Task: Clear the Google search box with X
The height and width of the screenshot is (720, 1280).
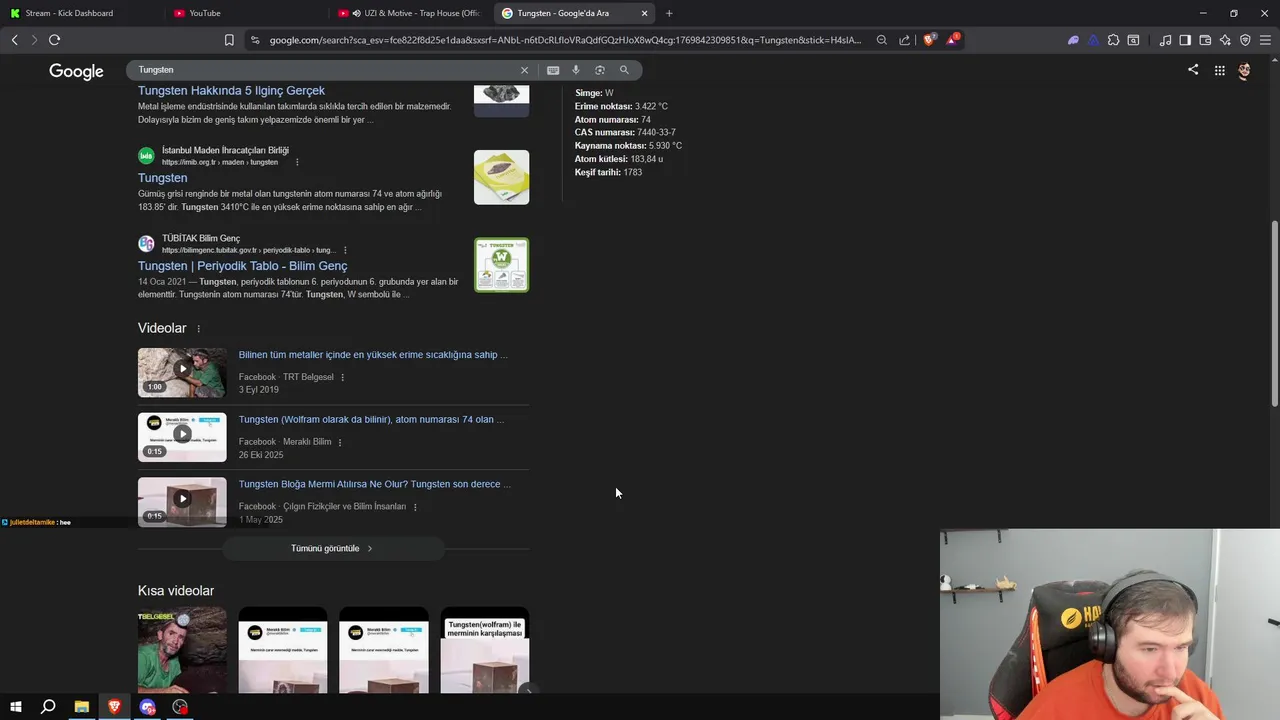Action: click(524, 70)
